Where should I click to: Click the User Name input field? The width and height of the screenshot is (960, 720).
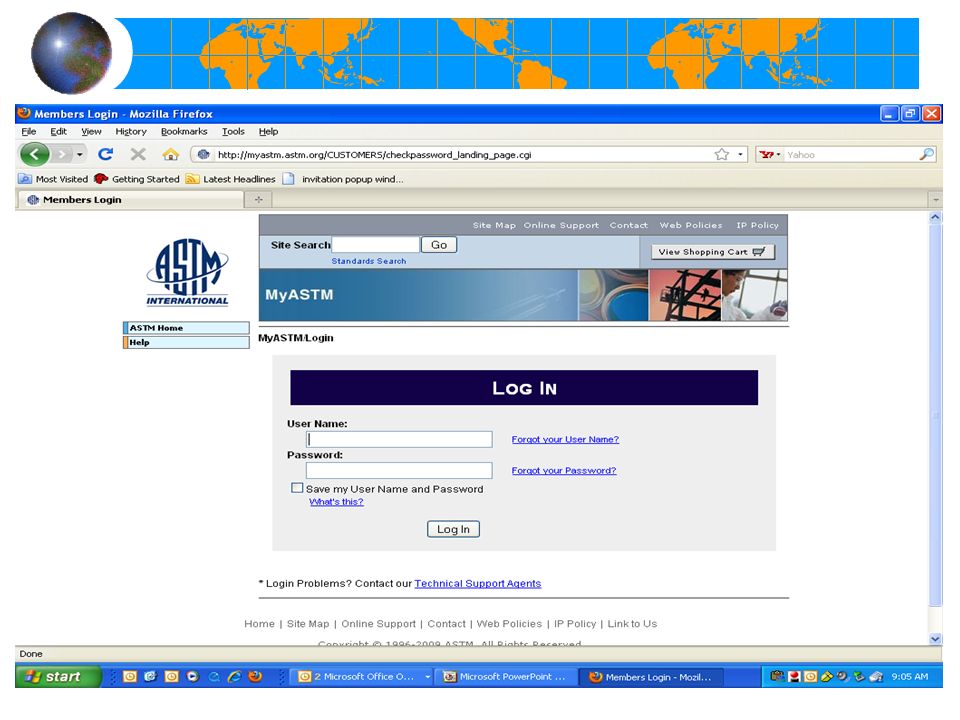(x=399, y=439)
